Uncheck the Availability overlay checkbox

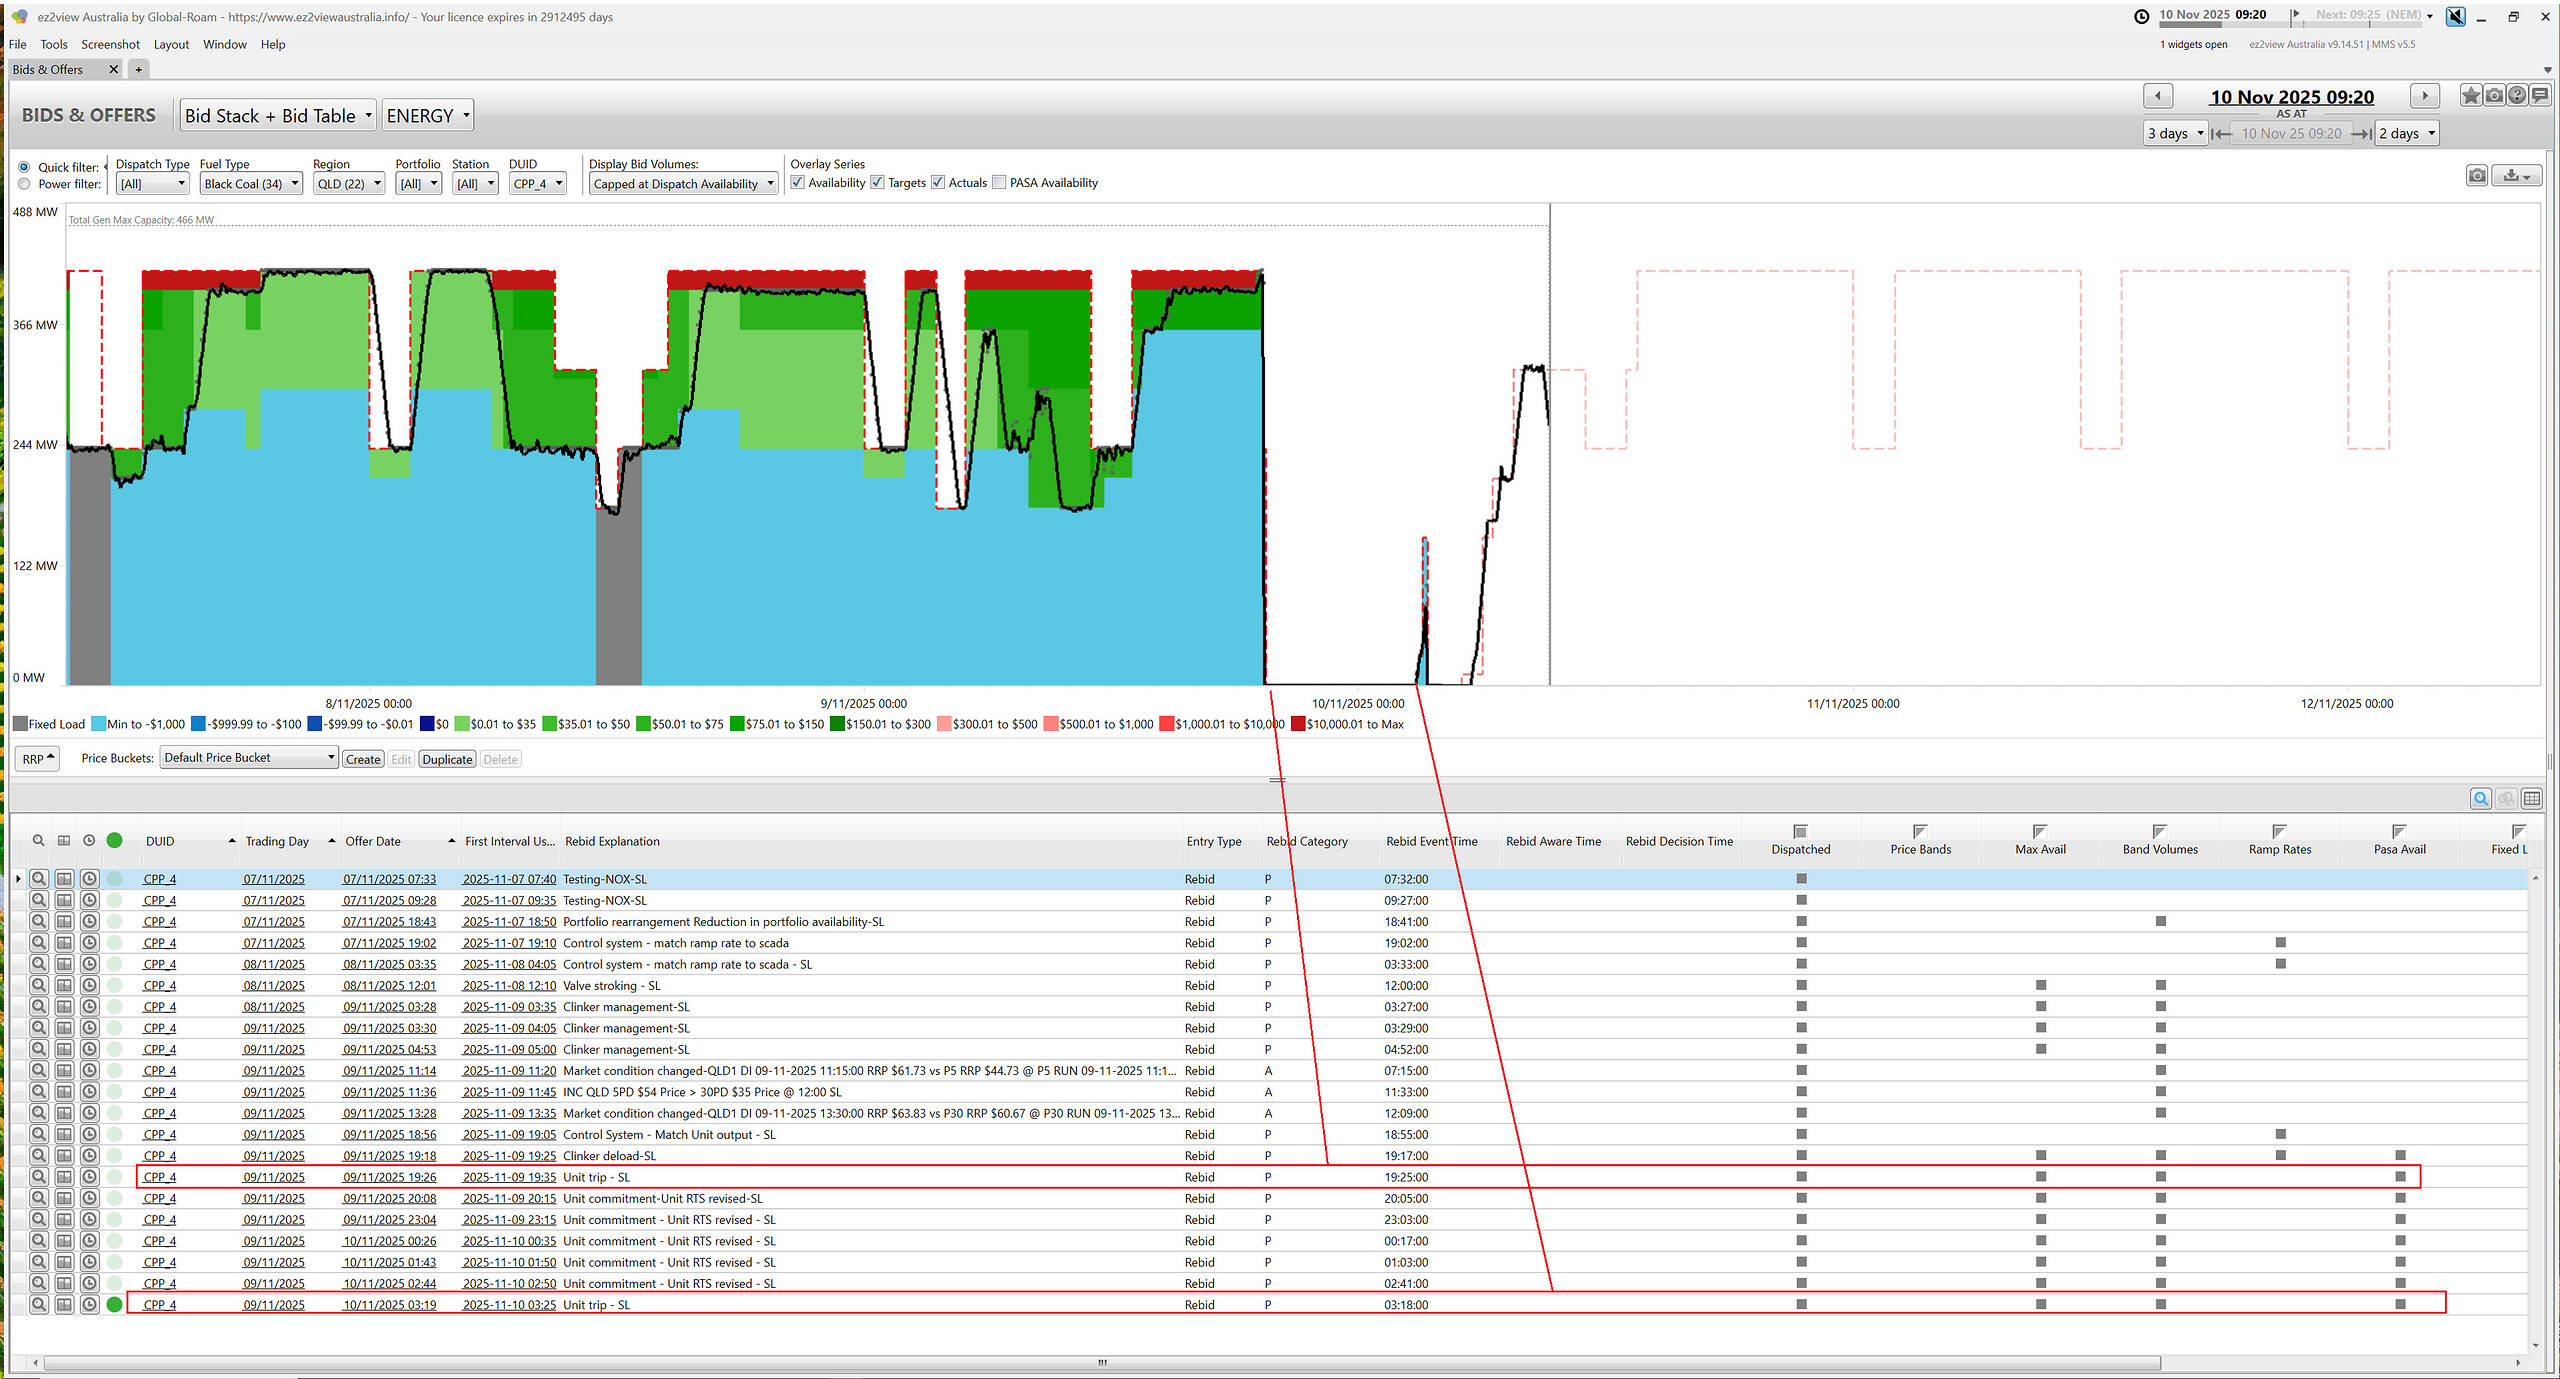pos(797,182)
